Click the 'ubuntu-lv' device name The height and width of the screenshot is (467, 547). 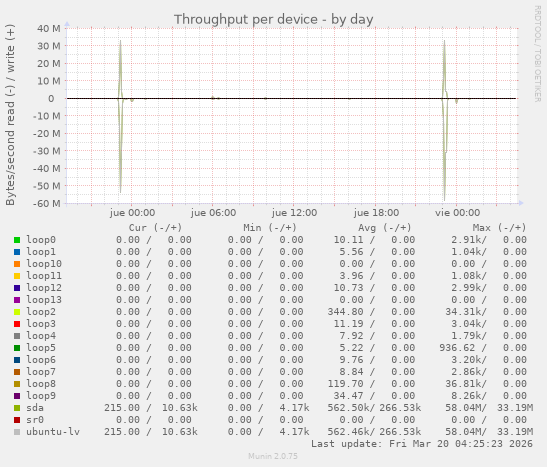pyautogui.click(x=53, y=432)
